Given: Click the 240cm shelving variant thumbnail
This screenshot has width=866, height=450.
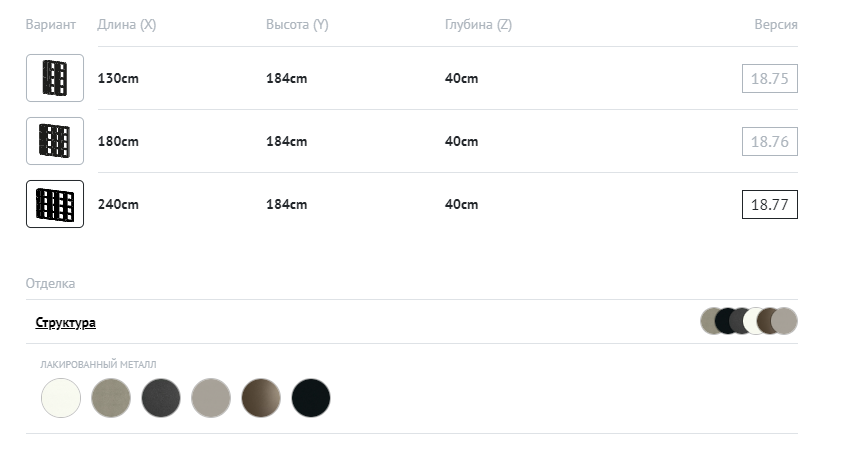Looking at the screenshot, I should coord(54,204).
